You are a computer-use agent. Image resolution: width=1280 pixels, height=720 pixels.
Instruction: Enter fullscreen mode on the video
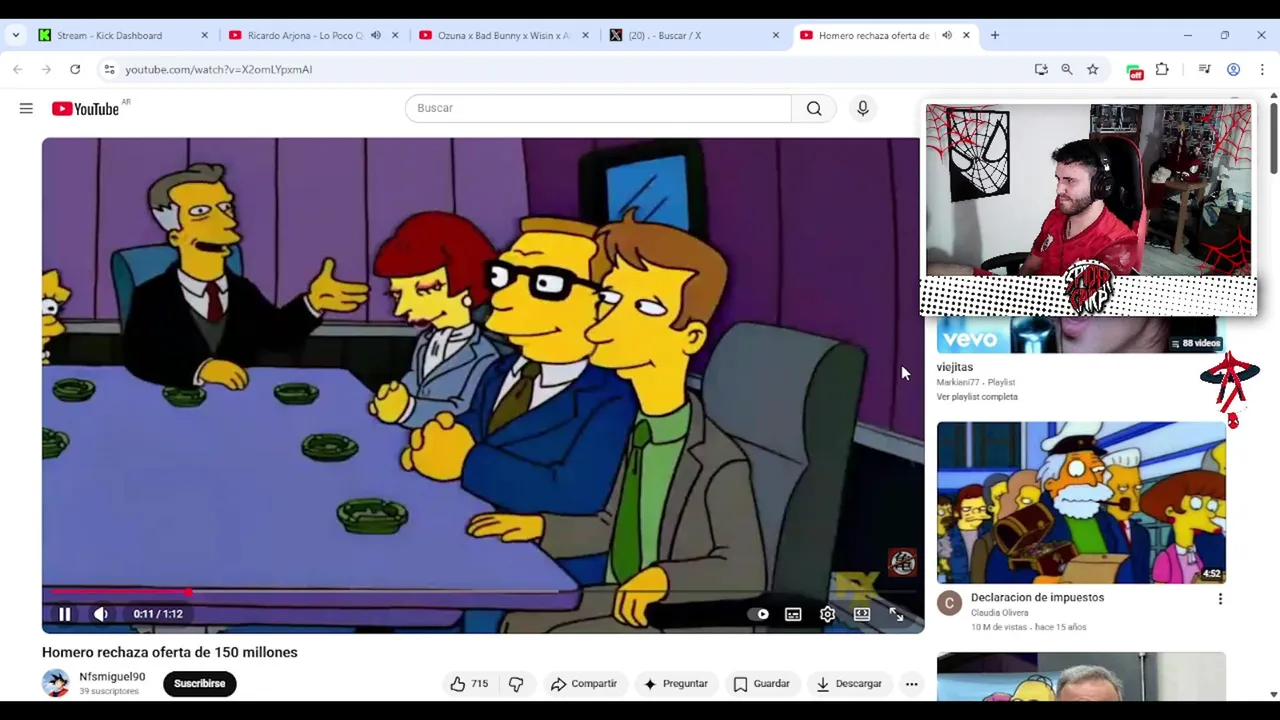(x=896, y=614)
